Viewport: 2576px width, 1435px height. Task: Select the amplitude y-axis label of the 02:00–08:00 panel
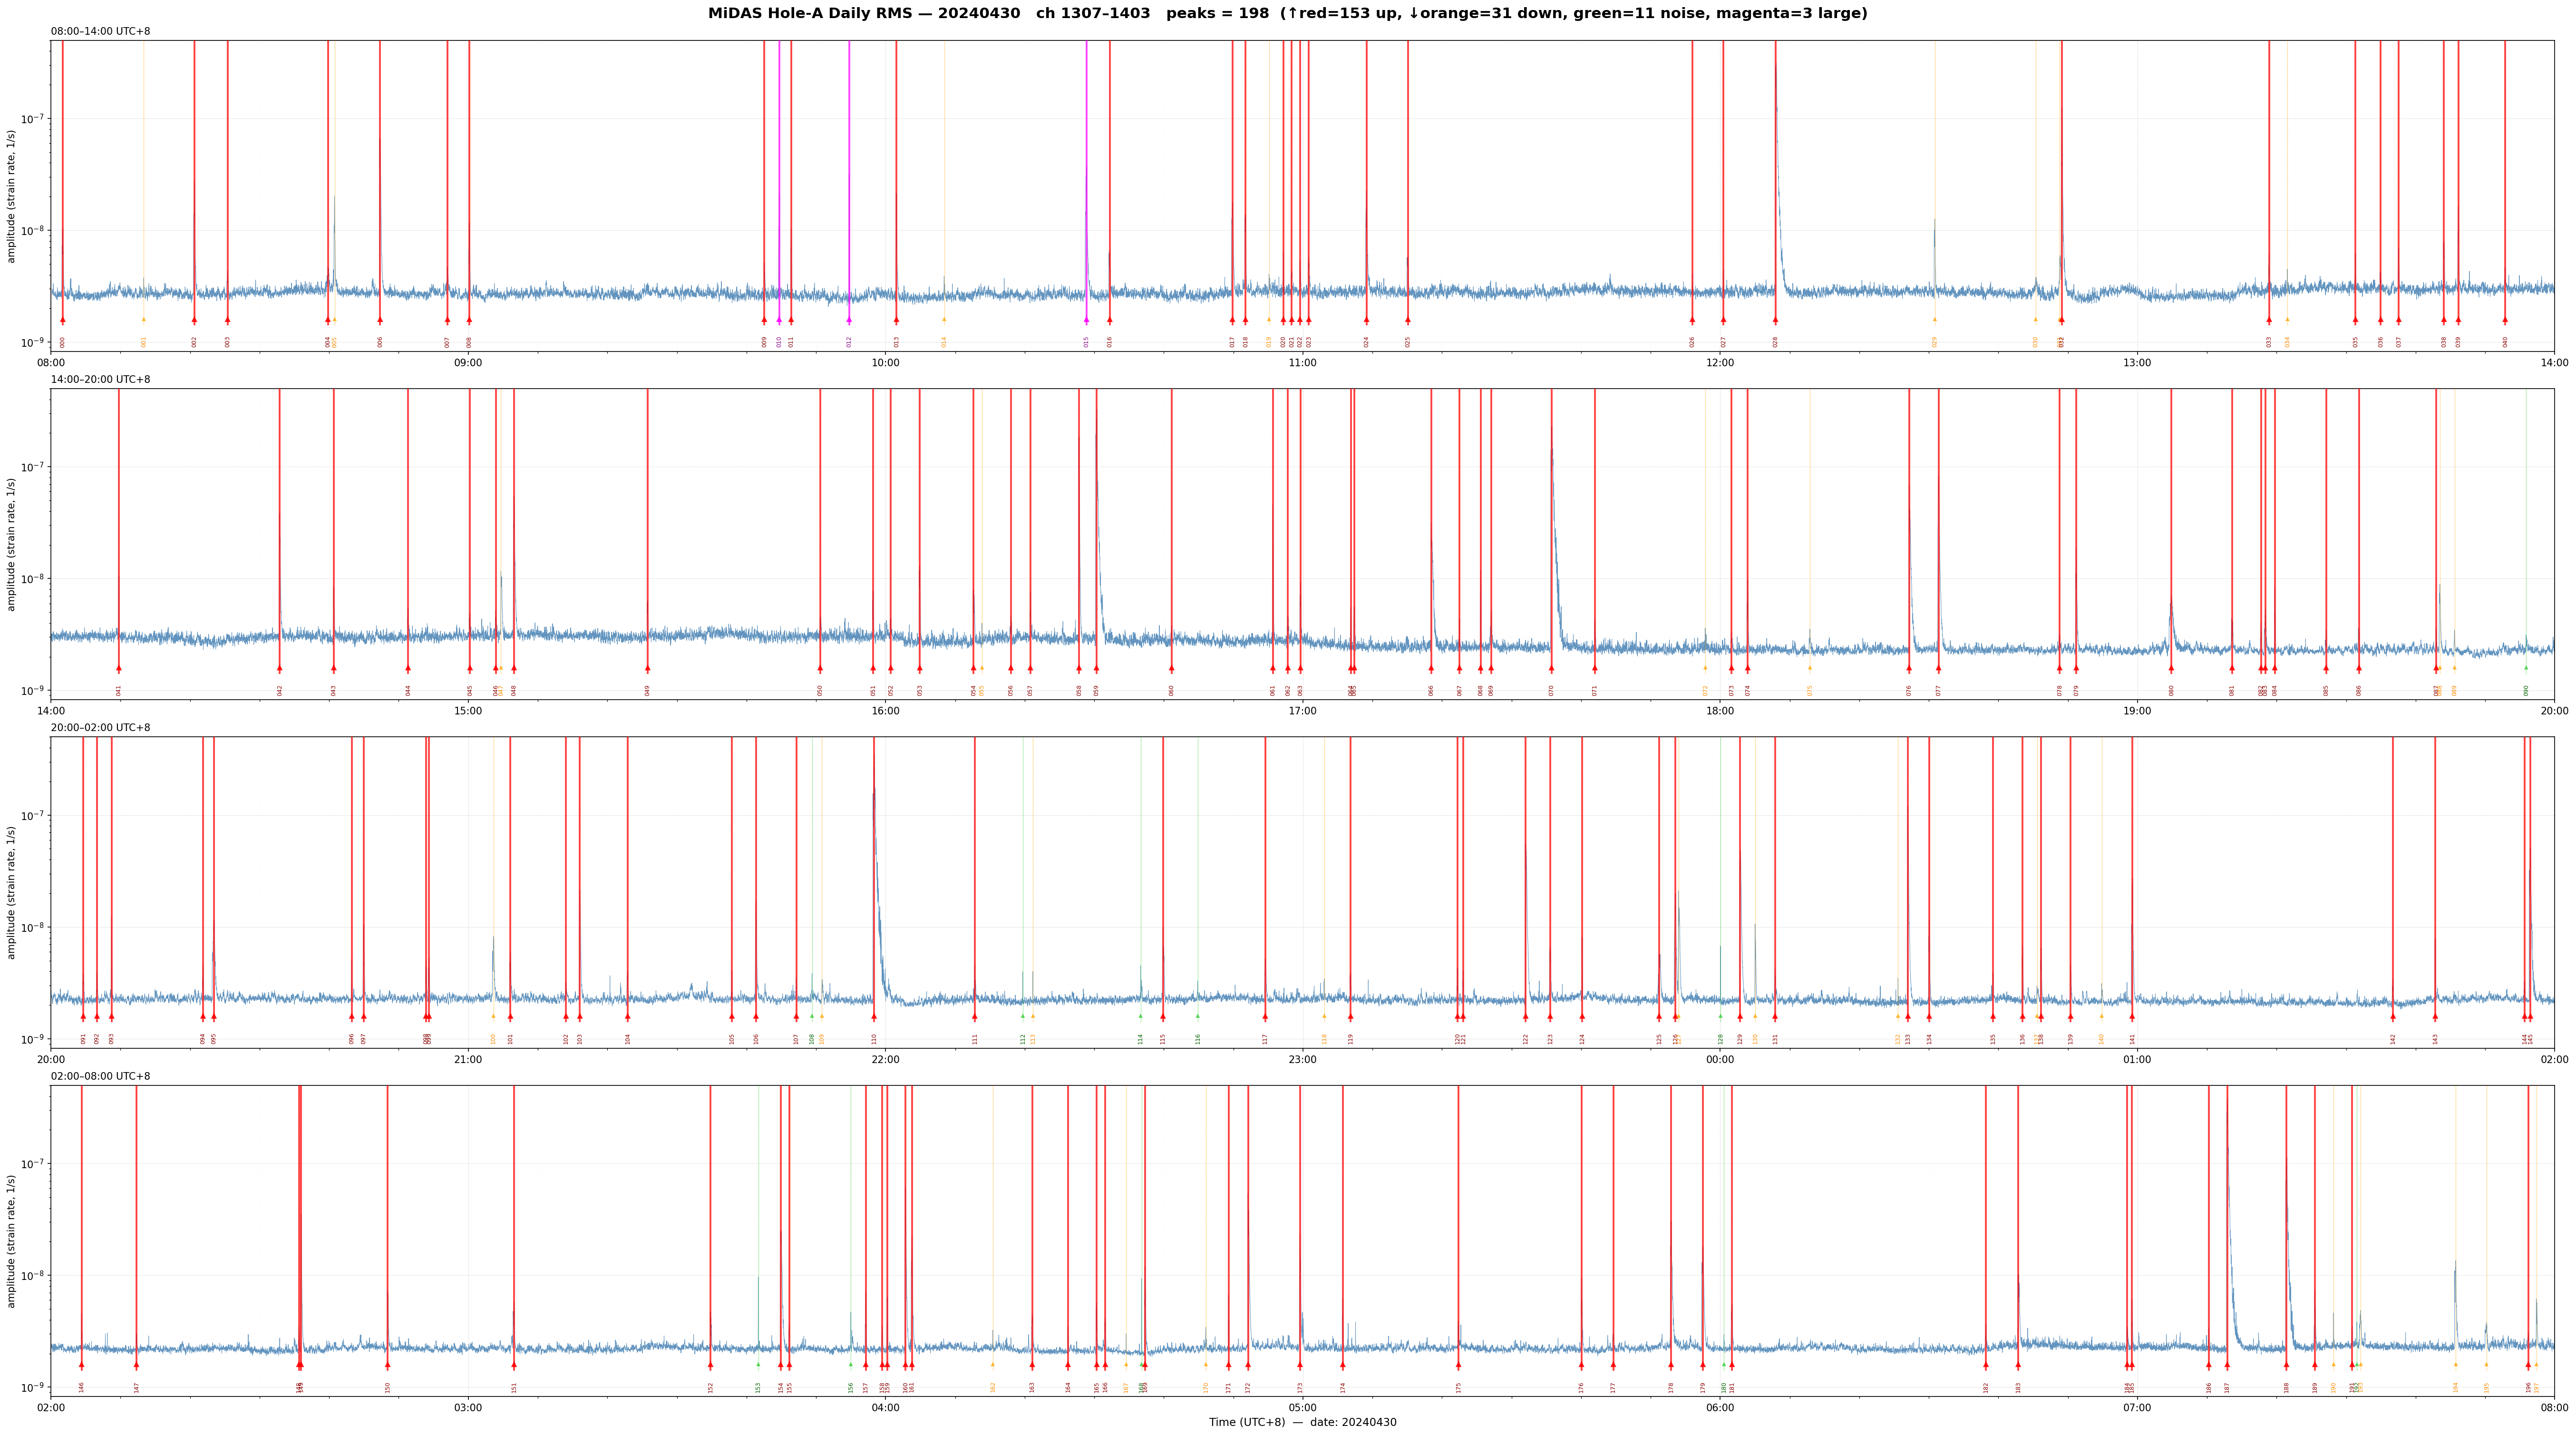coord(12,1241)
